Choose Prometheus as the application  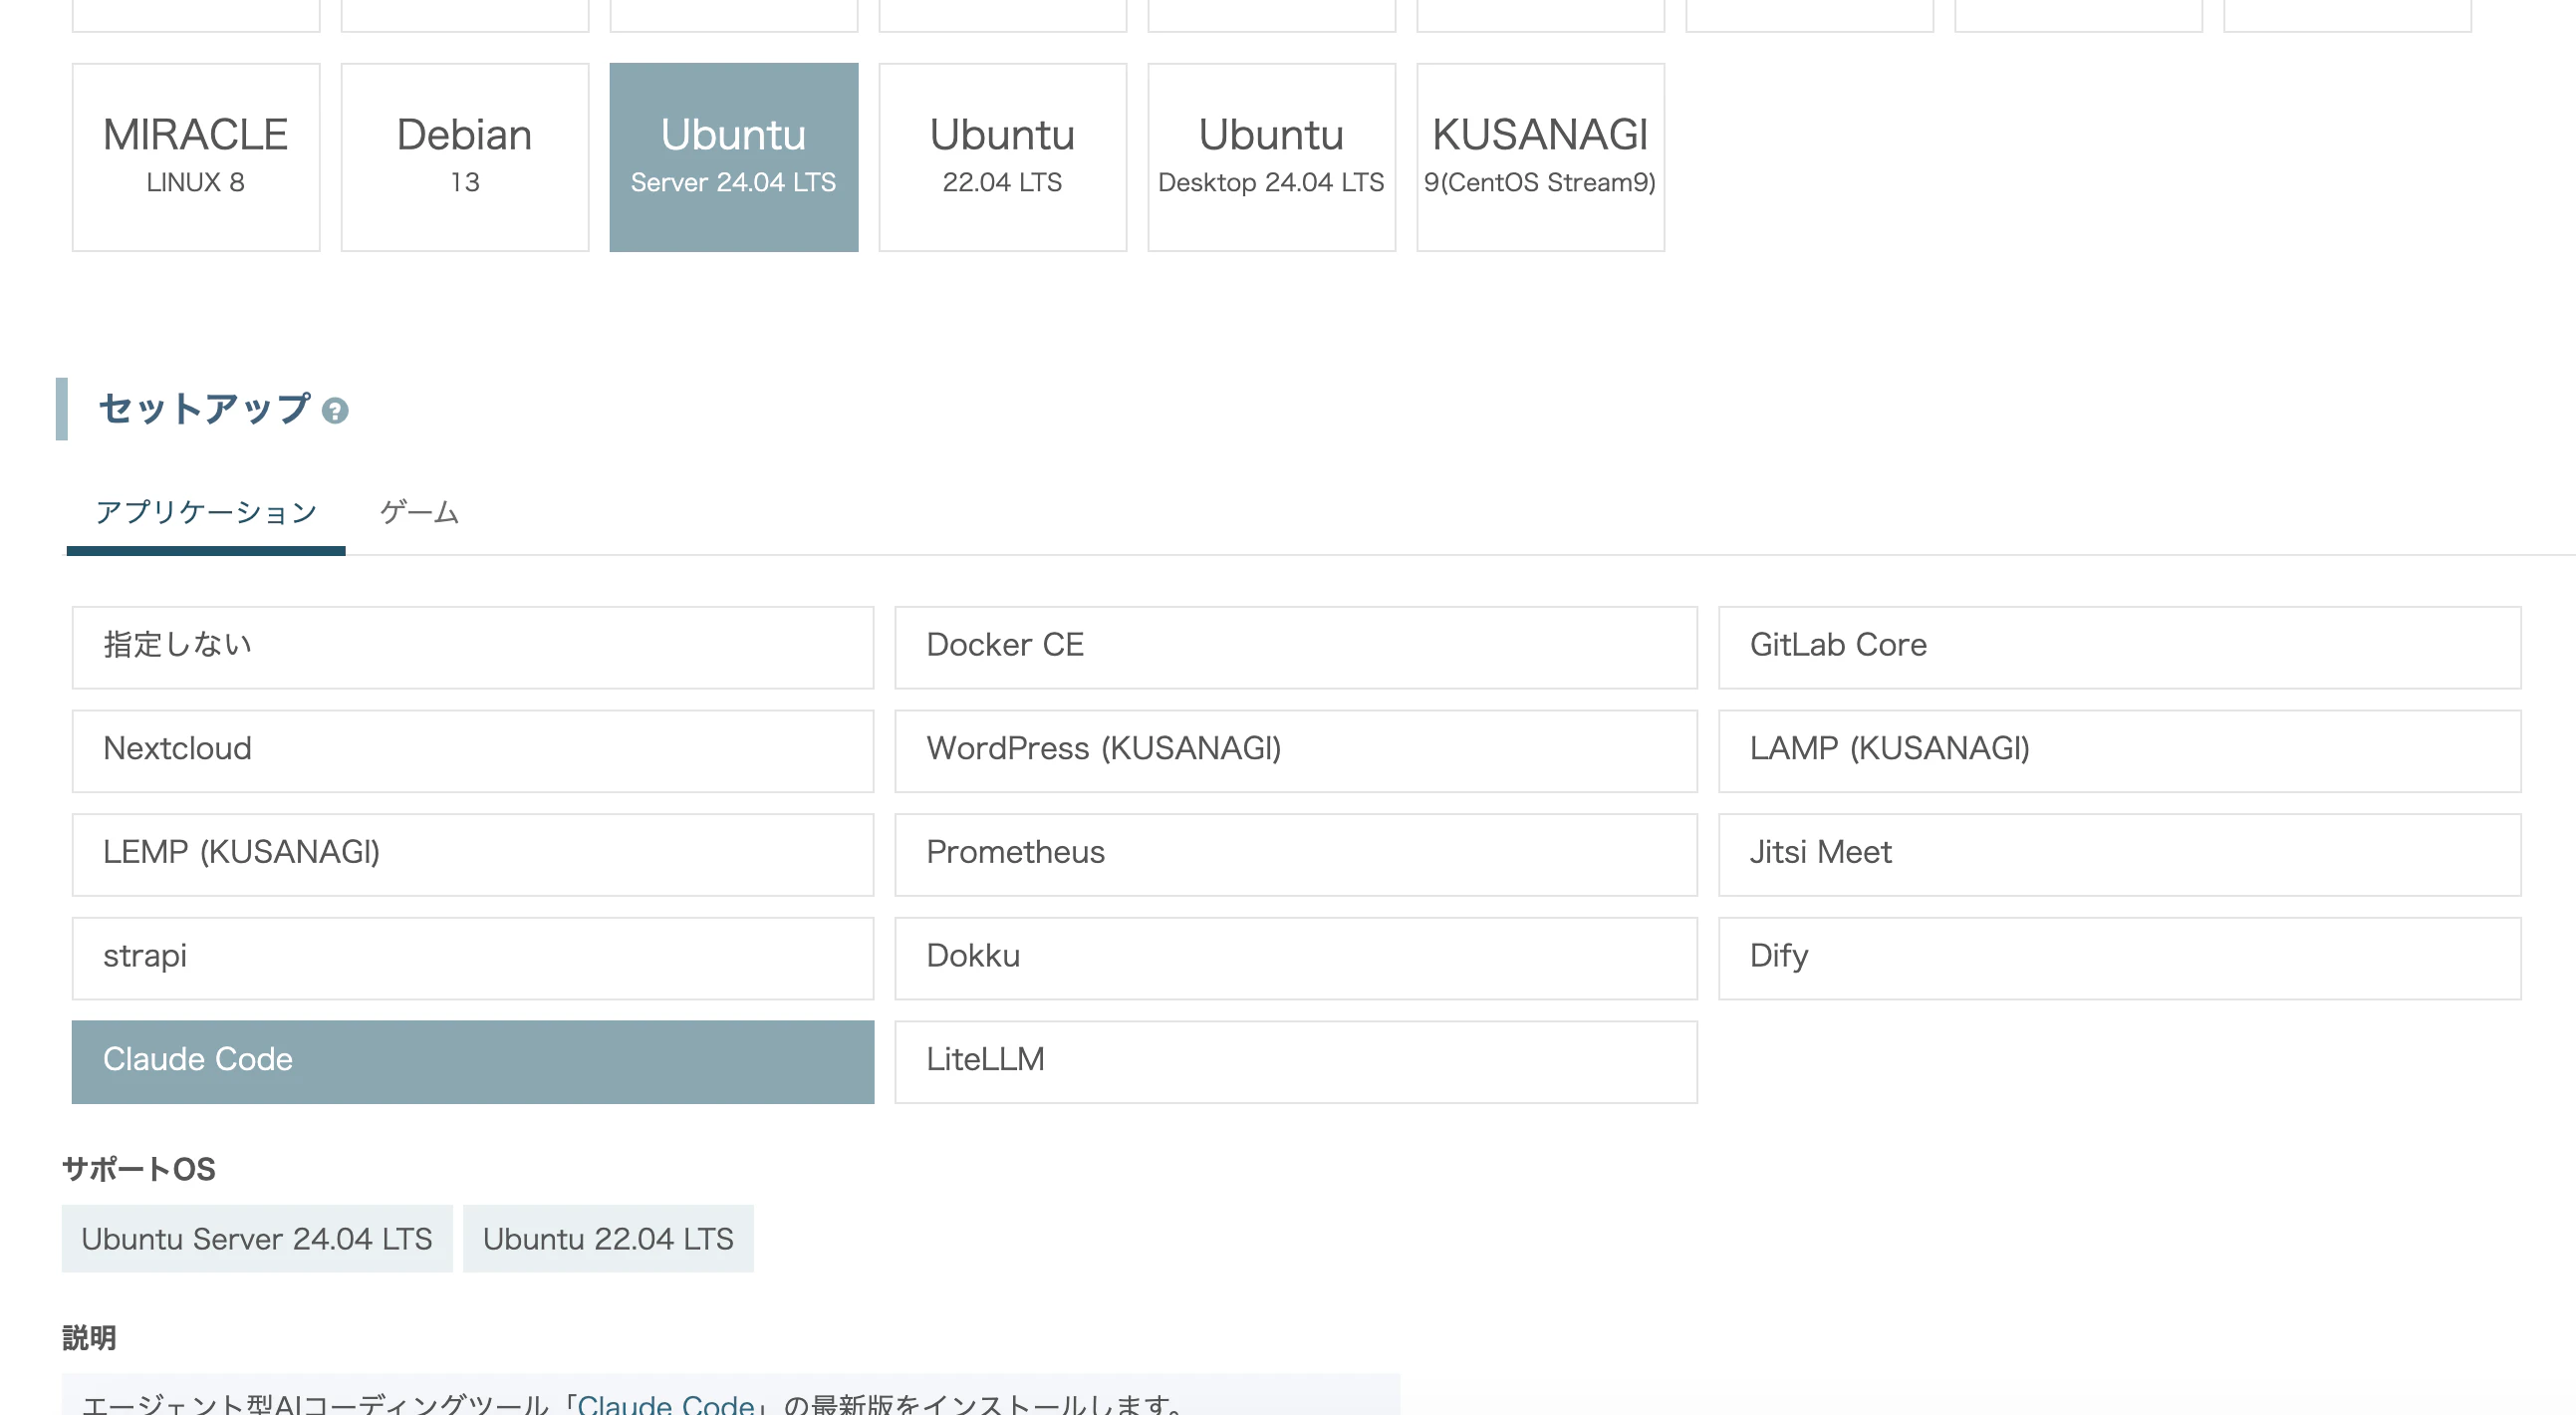tap(1296, 855)
